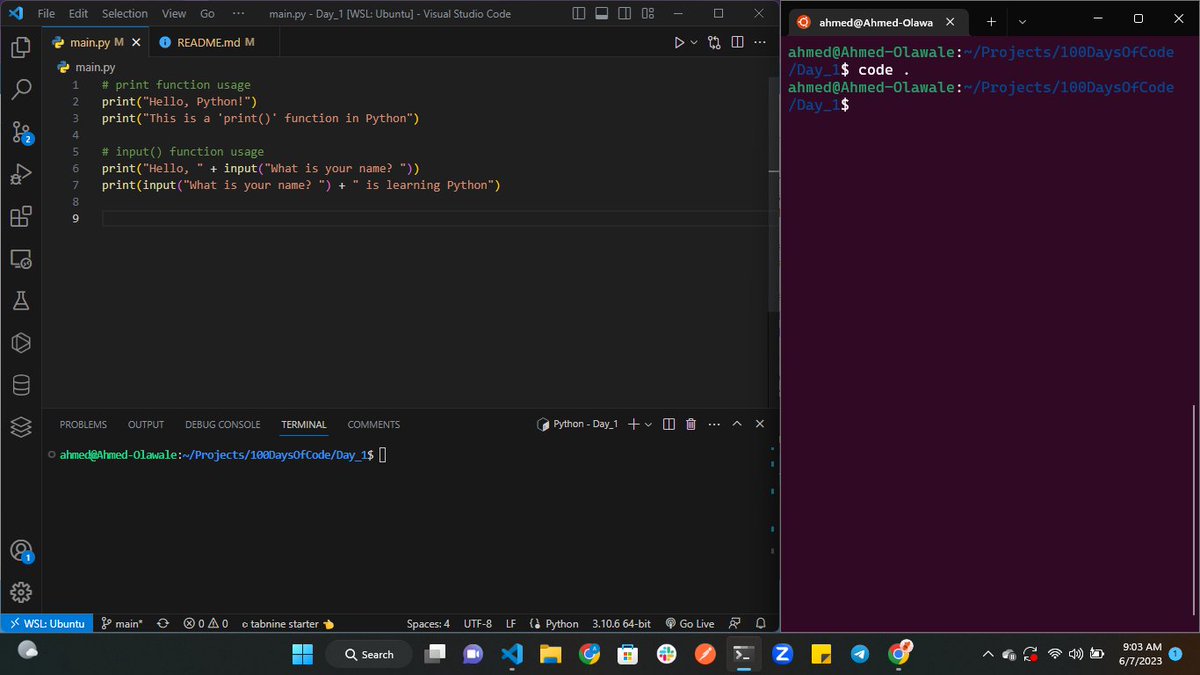Open the database icon view in activity bar
The height and width of the screenshot is (675, 1200).
(21, 385)
